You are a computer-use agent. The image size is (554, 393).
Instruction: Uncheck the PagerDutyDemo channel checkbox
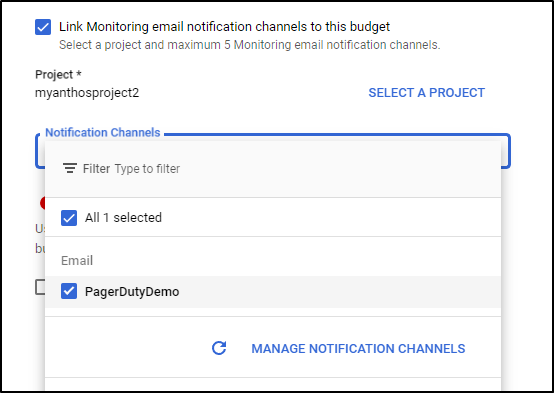pos(69,291)
